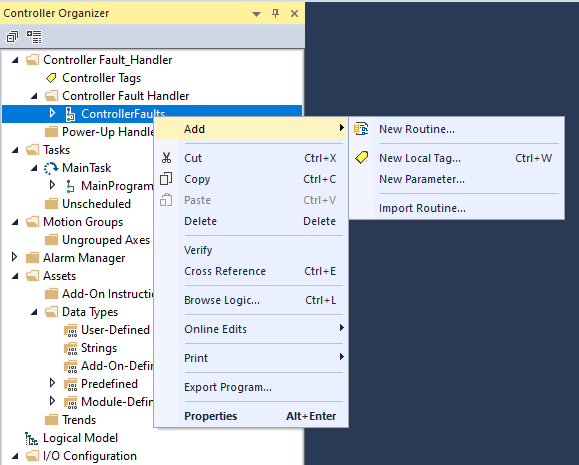Select the Logical Model tree item
Screen dimensions: 579x465
[80, 438]
